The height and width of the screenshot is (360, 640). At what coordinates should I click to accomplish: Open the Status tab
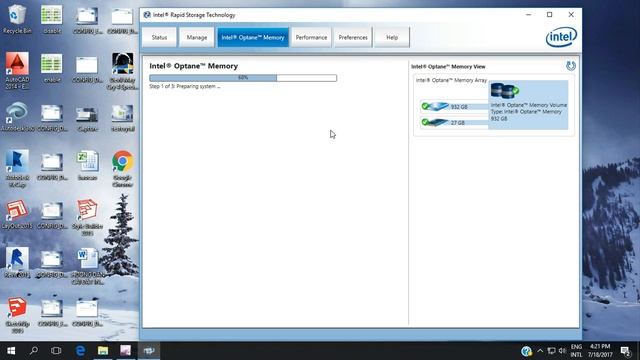(x=159, y=37)
